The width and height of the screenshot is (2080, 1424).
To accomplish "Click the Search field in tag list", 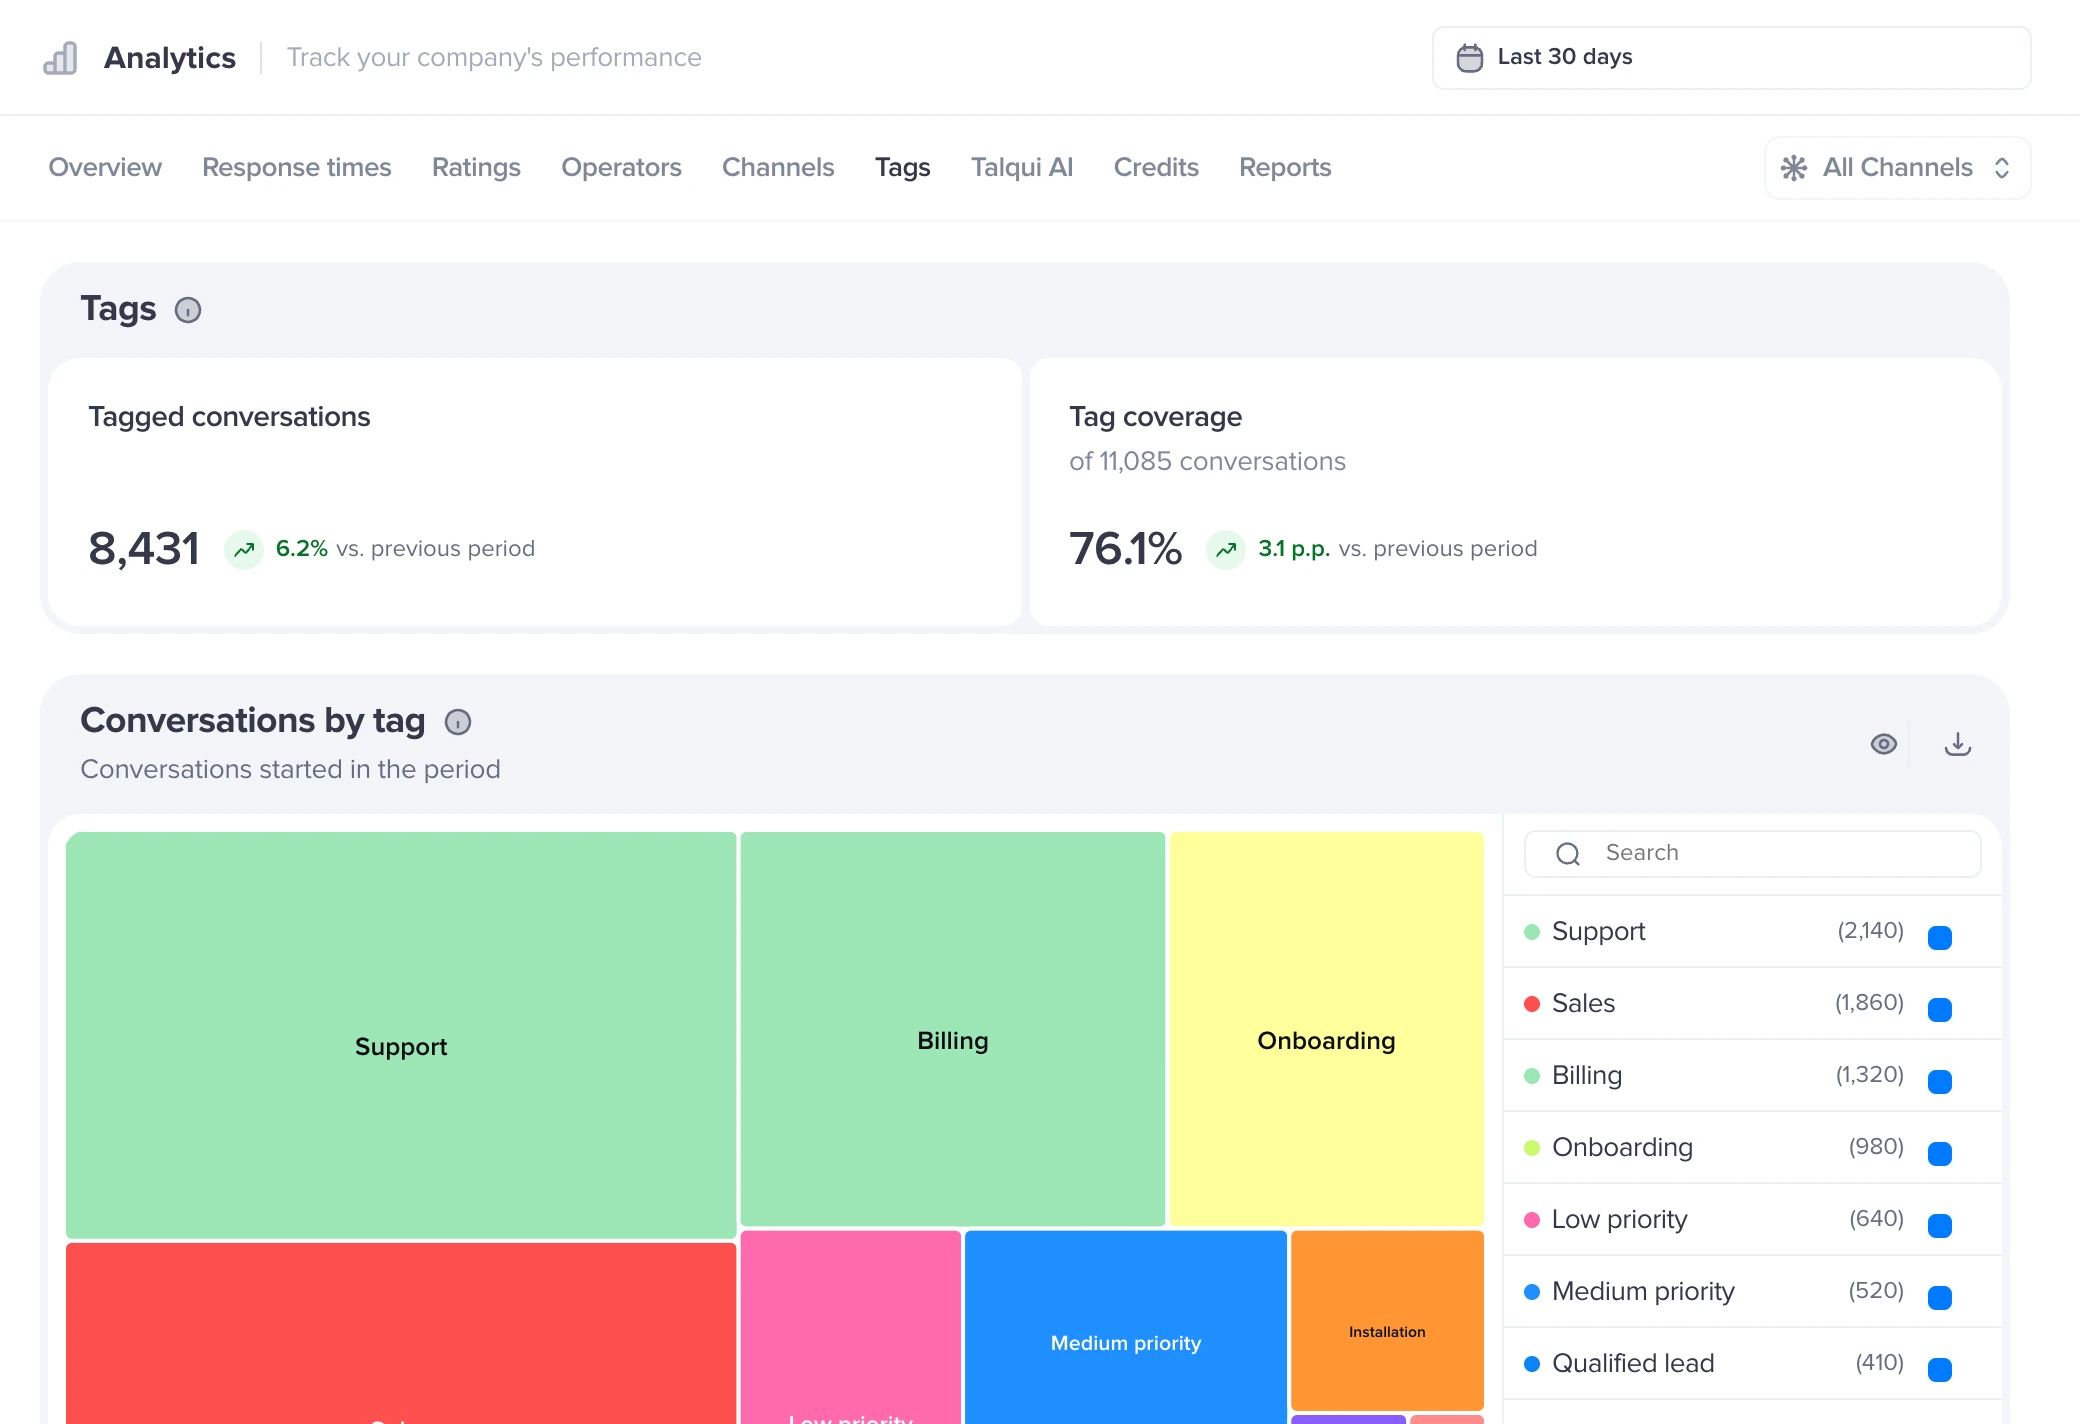I will pos(1752,853).
